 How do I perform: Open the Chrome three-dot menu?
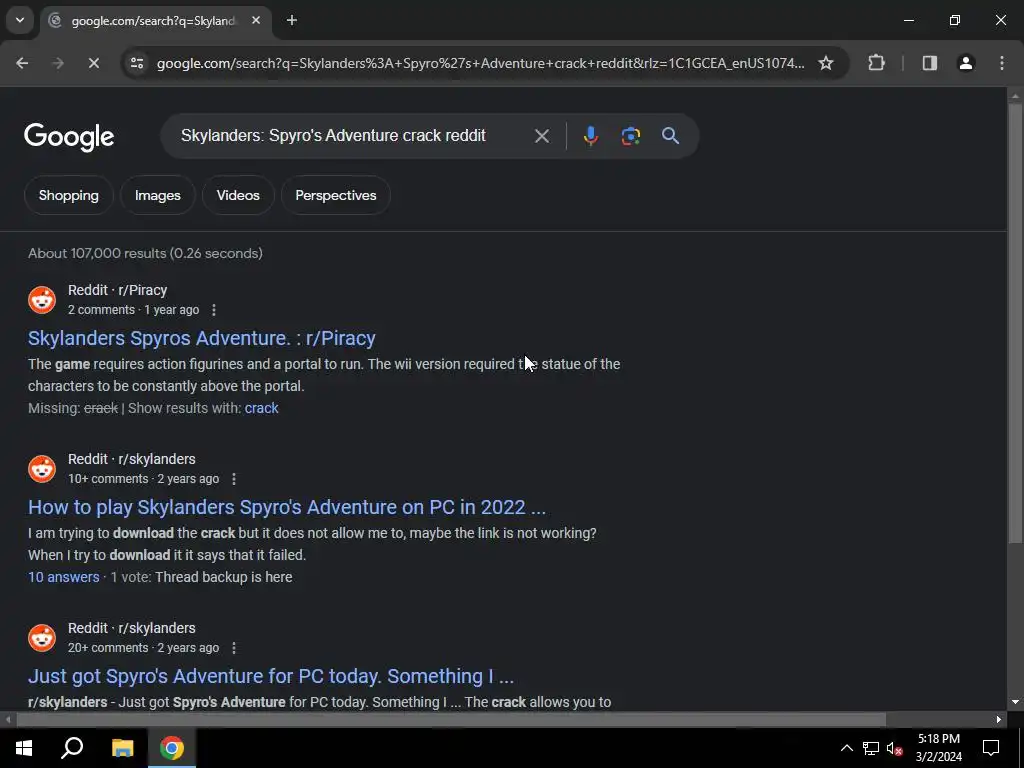(1002, 63)
